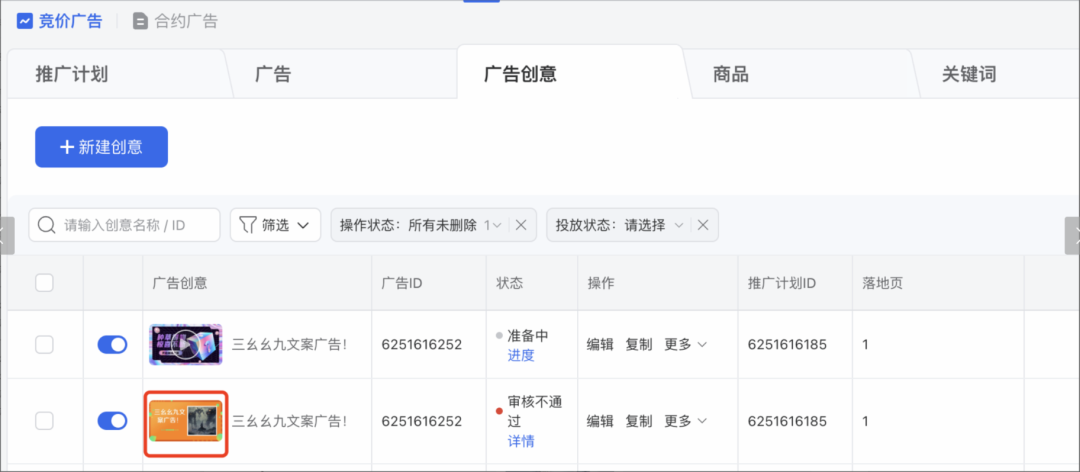Screen dimensions: 1080x472
Task: Open the 关键词 tab
Action: 968,74
